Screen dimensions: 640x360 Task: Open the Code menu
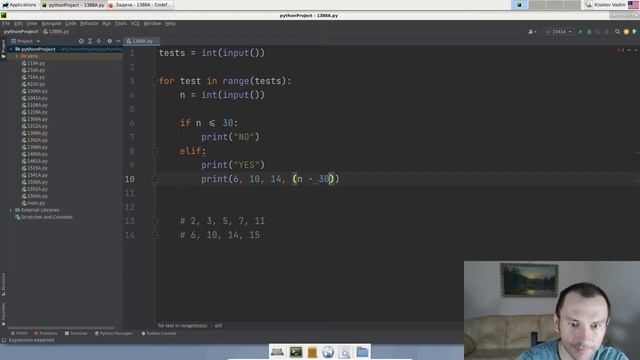pyautogui.click(x=71, y=24)
